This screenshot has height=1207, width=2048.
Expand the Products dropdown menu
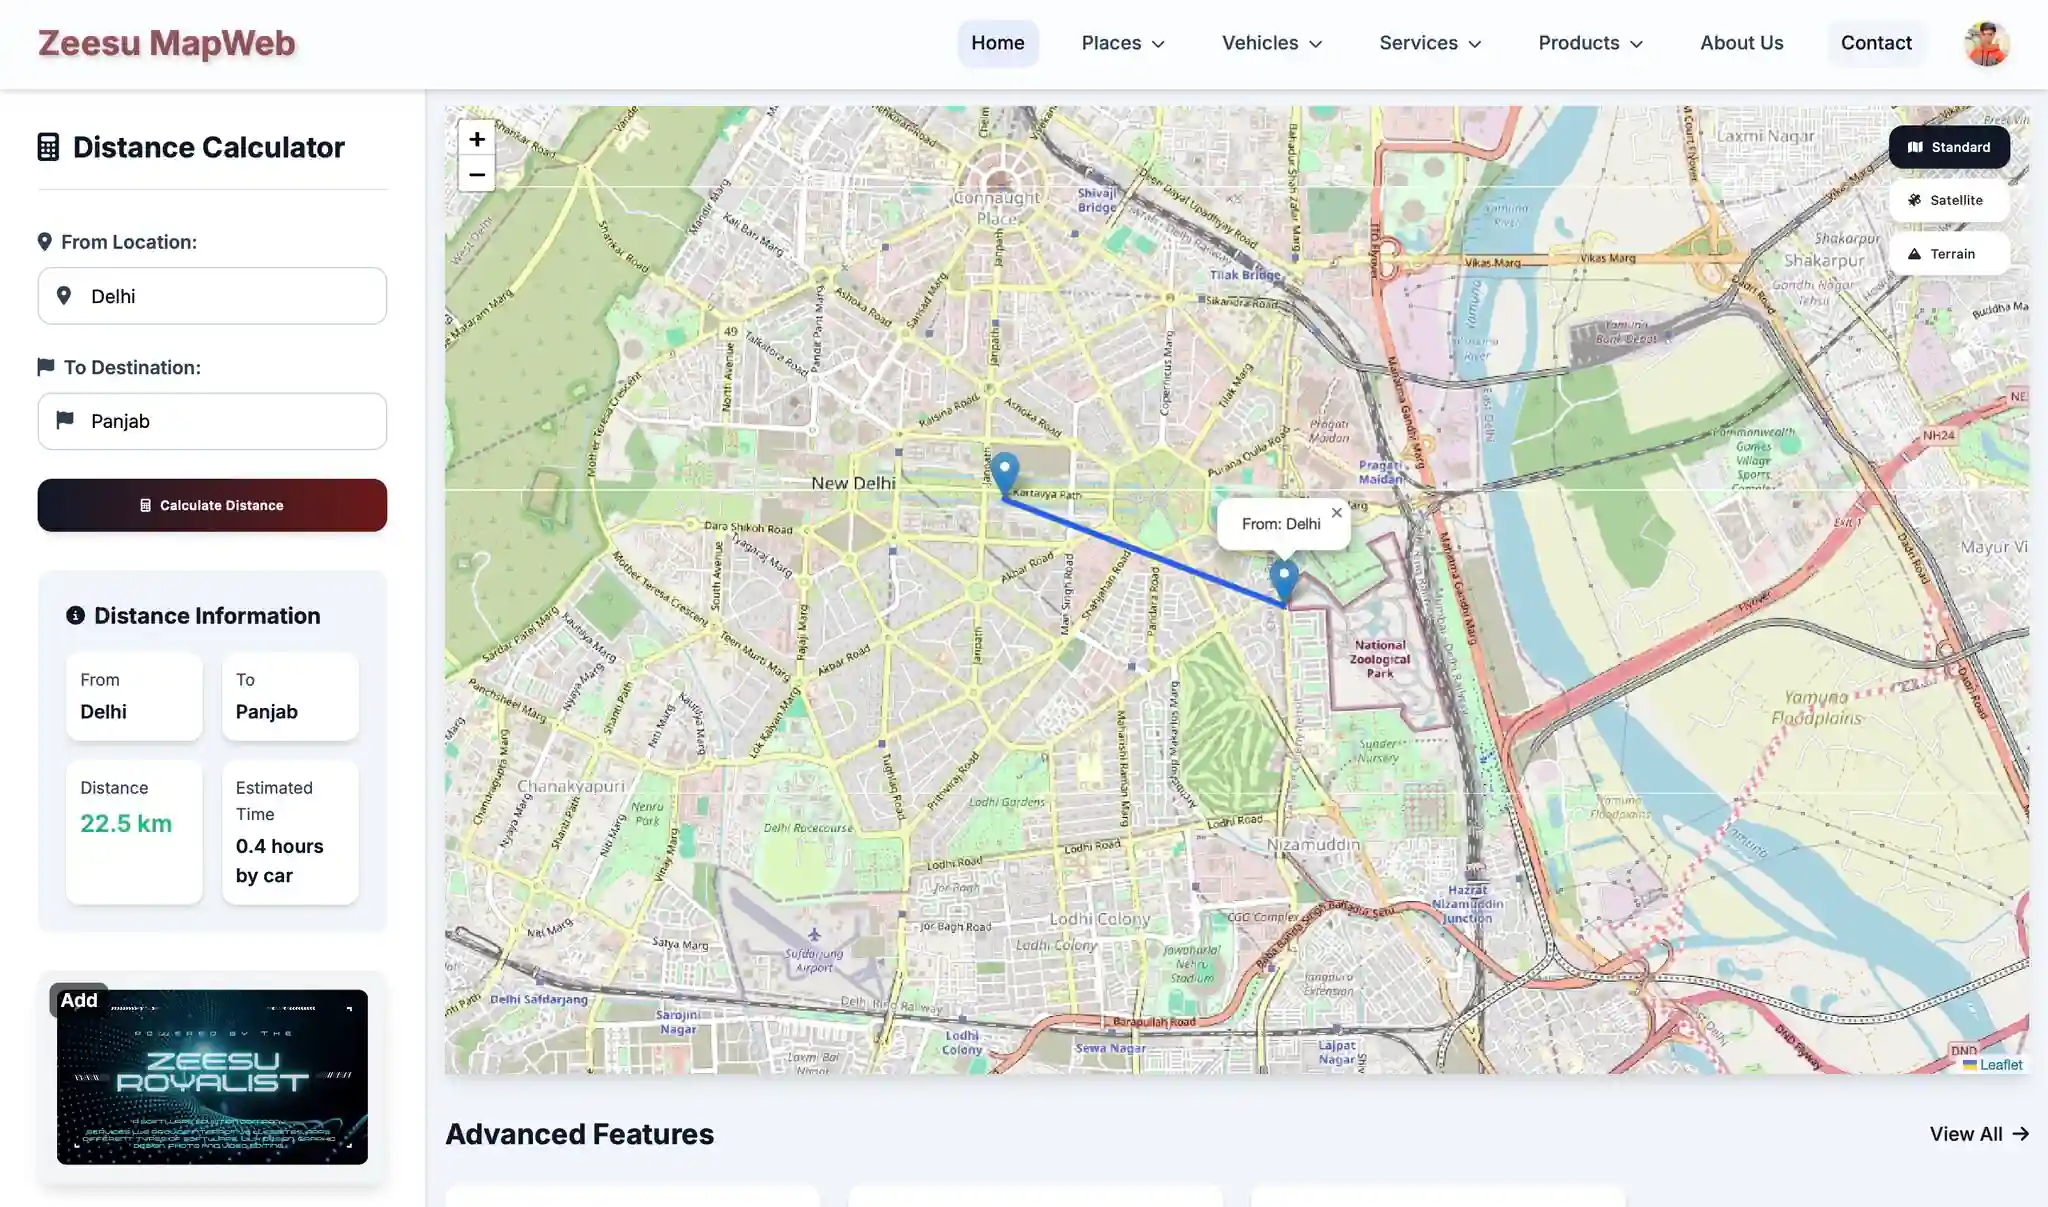1590,43
